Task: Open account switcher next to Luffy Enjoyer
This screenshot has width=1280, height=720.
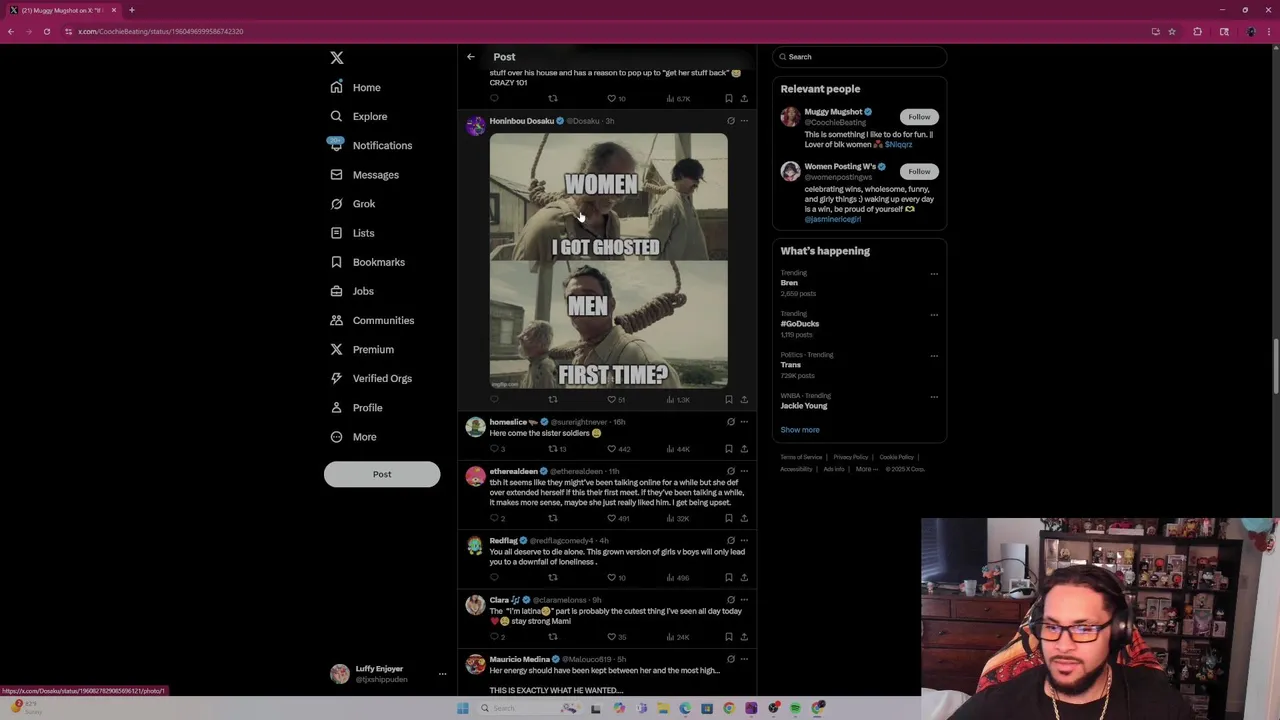Action: pyautogui.click(x=442, y=674)
